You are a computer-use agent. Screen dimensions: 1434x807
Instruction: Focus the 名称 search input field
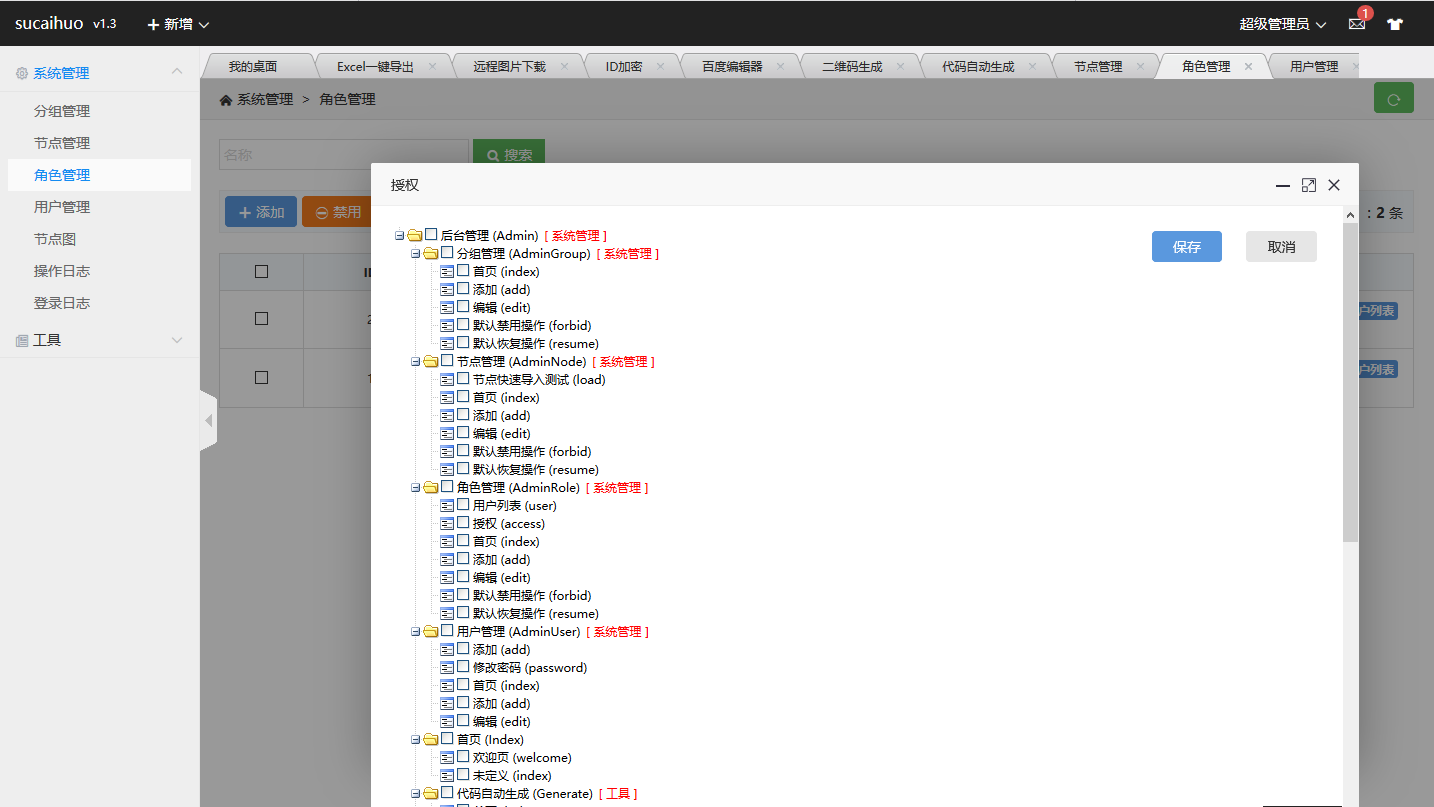344,155
